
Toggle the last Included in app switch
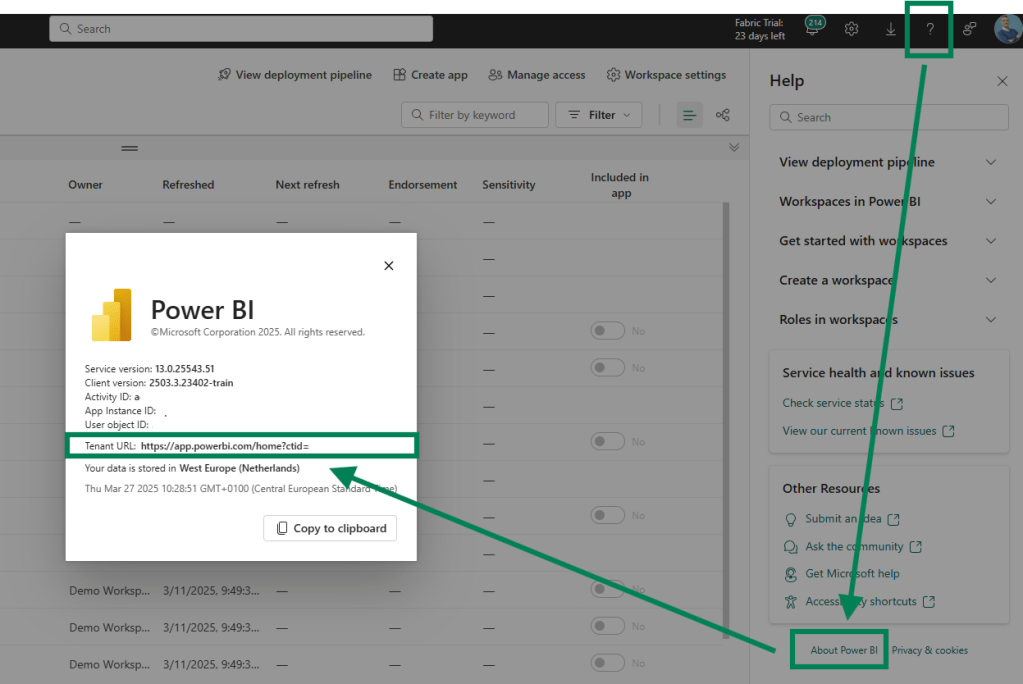point(607,663)
